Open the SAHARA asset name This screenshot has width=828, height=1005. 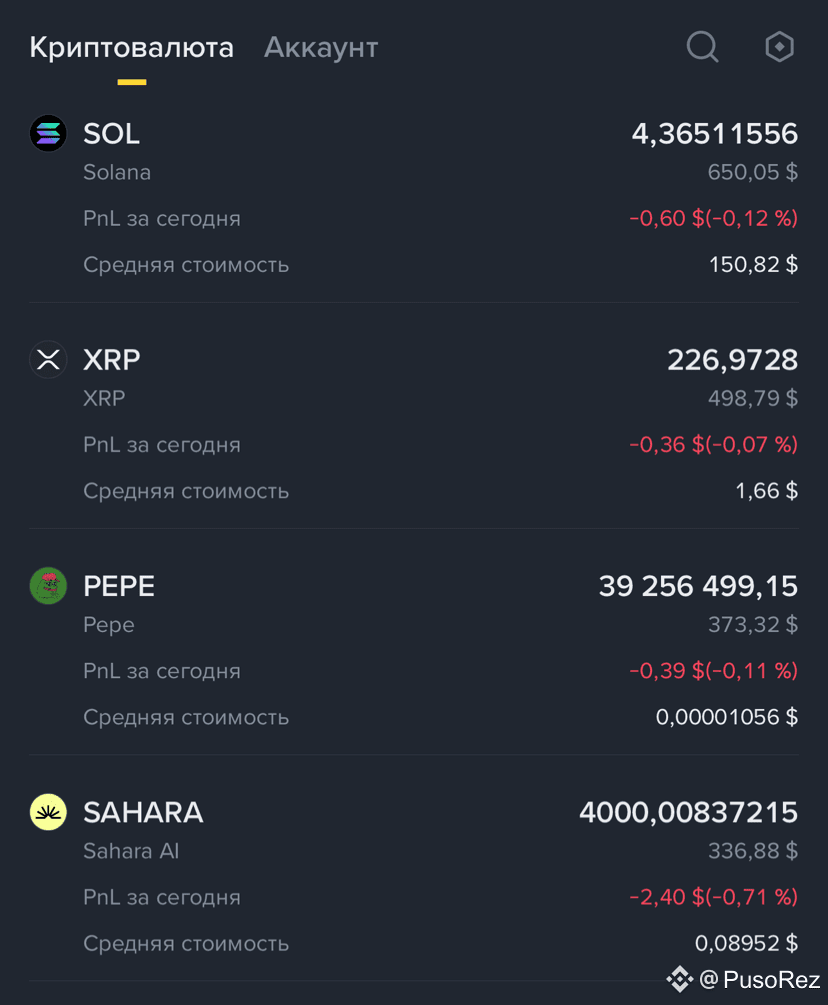[x=143, y=813]
